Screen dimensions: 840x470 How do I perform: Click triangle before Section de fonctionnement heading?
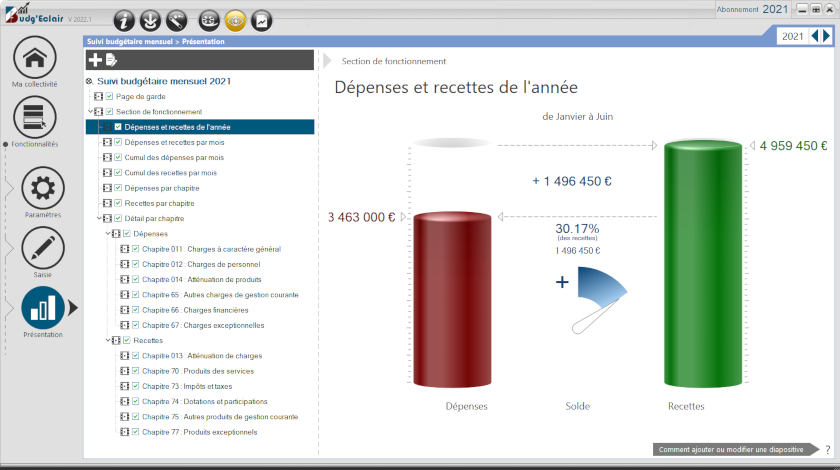[327, 61]
